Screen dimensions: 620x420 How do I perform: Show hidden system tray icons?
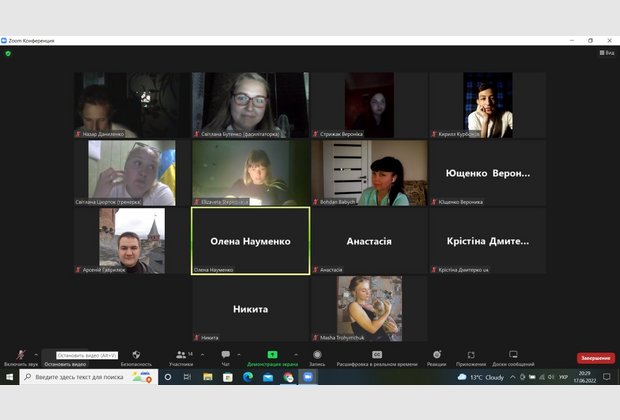[x=512, y=377]
